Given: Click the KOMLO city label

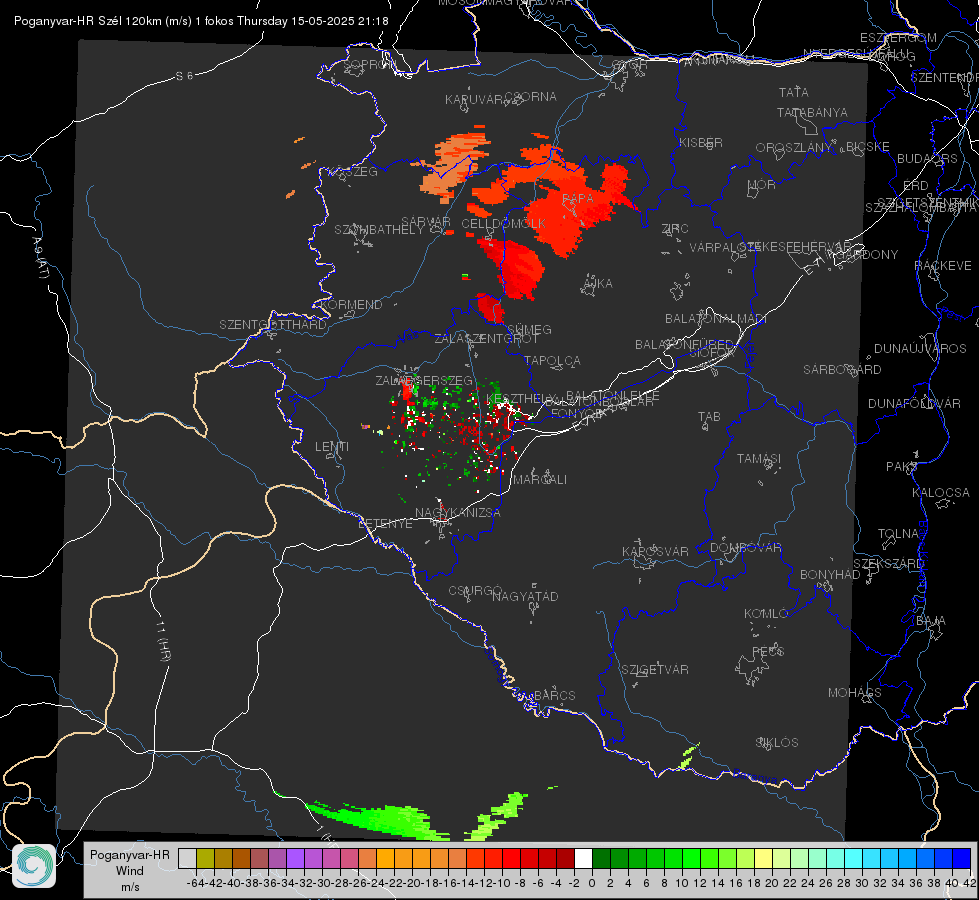Looking at the screenshot, I should (766, 615).
